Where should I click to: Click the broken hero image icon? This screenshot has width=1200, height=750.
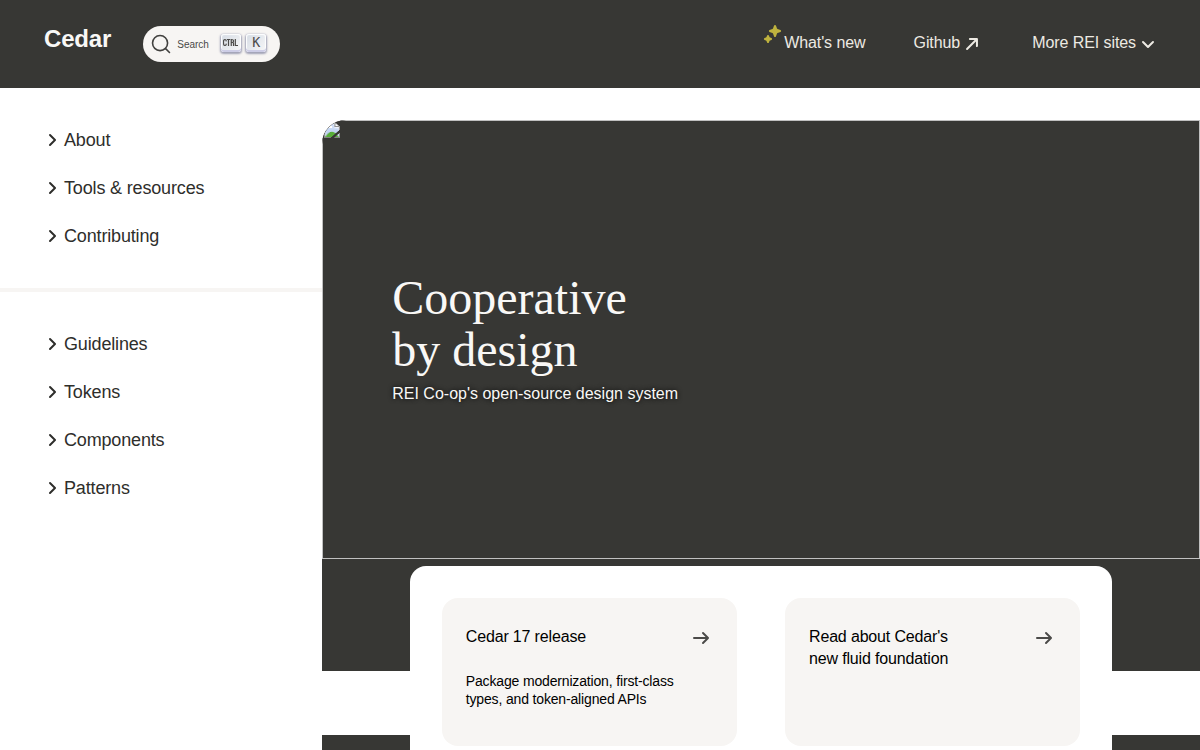[x=332, y=130]
